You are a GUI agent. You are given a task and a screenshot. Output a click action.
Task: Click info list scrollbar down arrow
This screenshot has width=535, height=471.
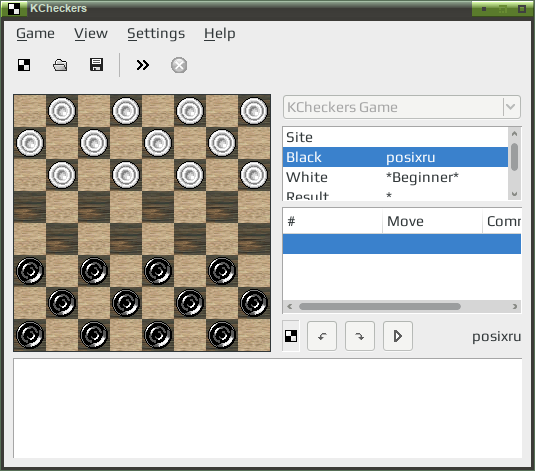coord(515,194)
